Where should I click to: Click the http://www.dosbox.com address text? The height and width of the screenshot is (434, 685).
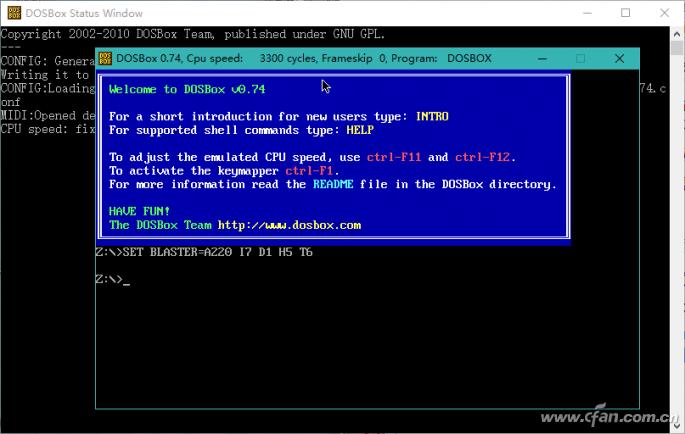289,225
